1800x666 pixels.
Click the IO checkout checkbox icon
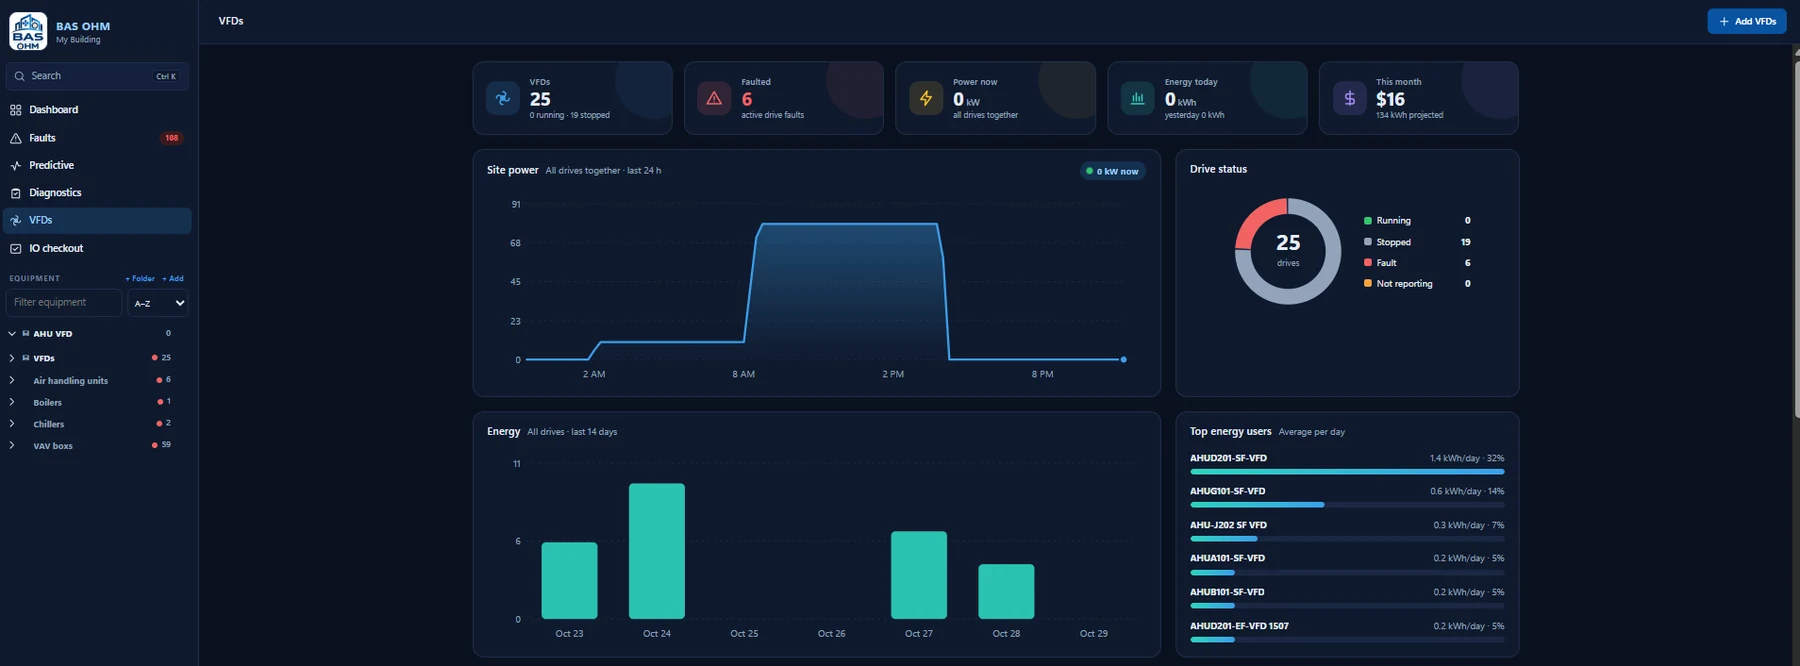click(16, 248)
